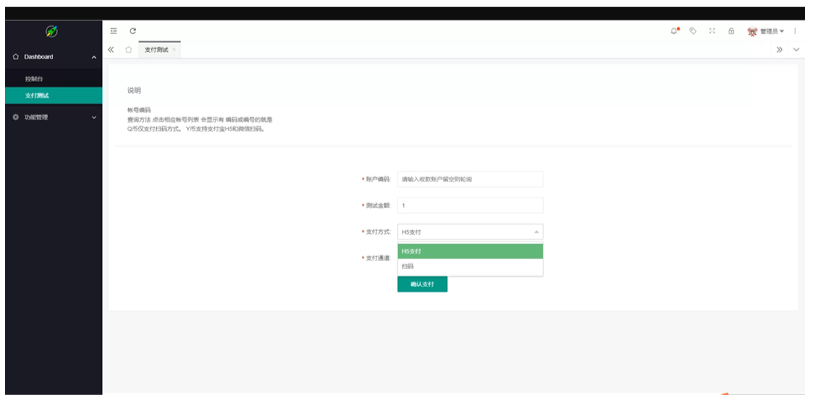Open the vertical three-dot more menu
The width and height of the screenshot is (817, 402).
coord(795,31)
